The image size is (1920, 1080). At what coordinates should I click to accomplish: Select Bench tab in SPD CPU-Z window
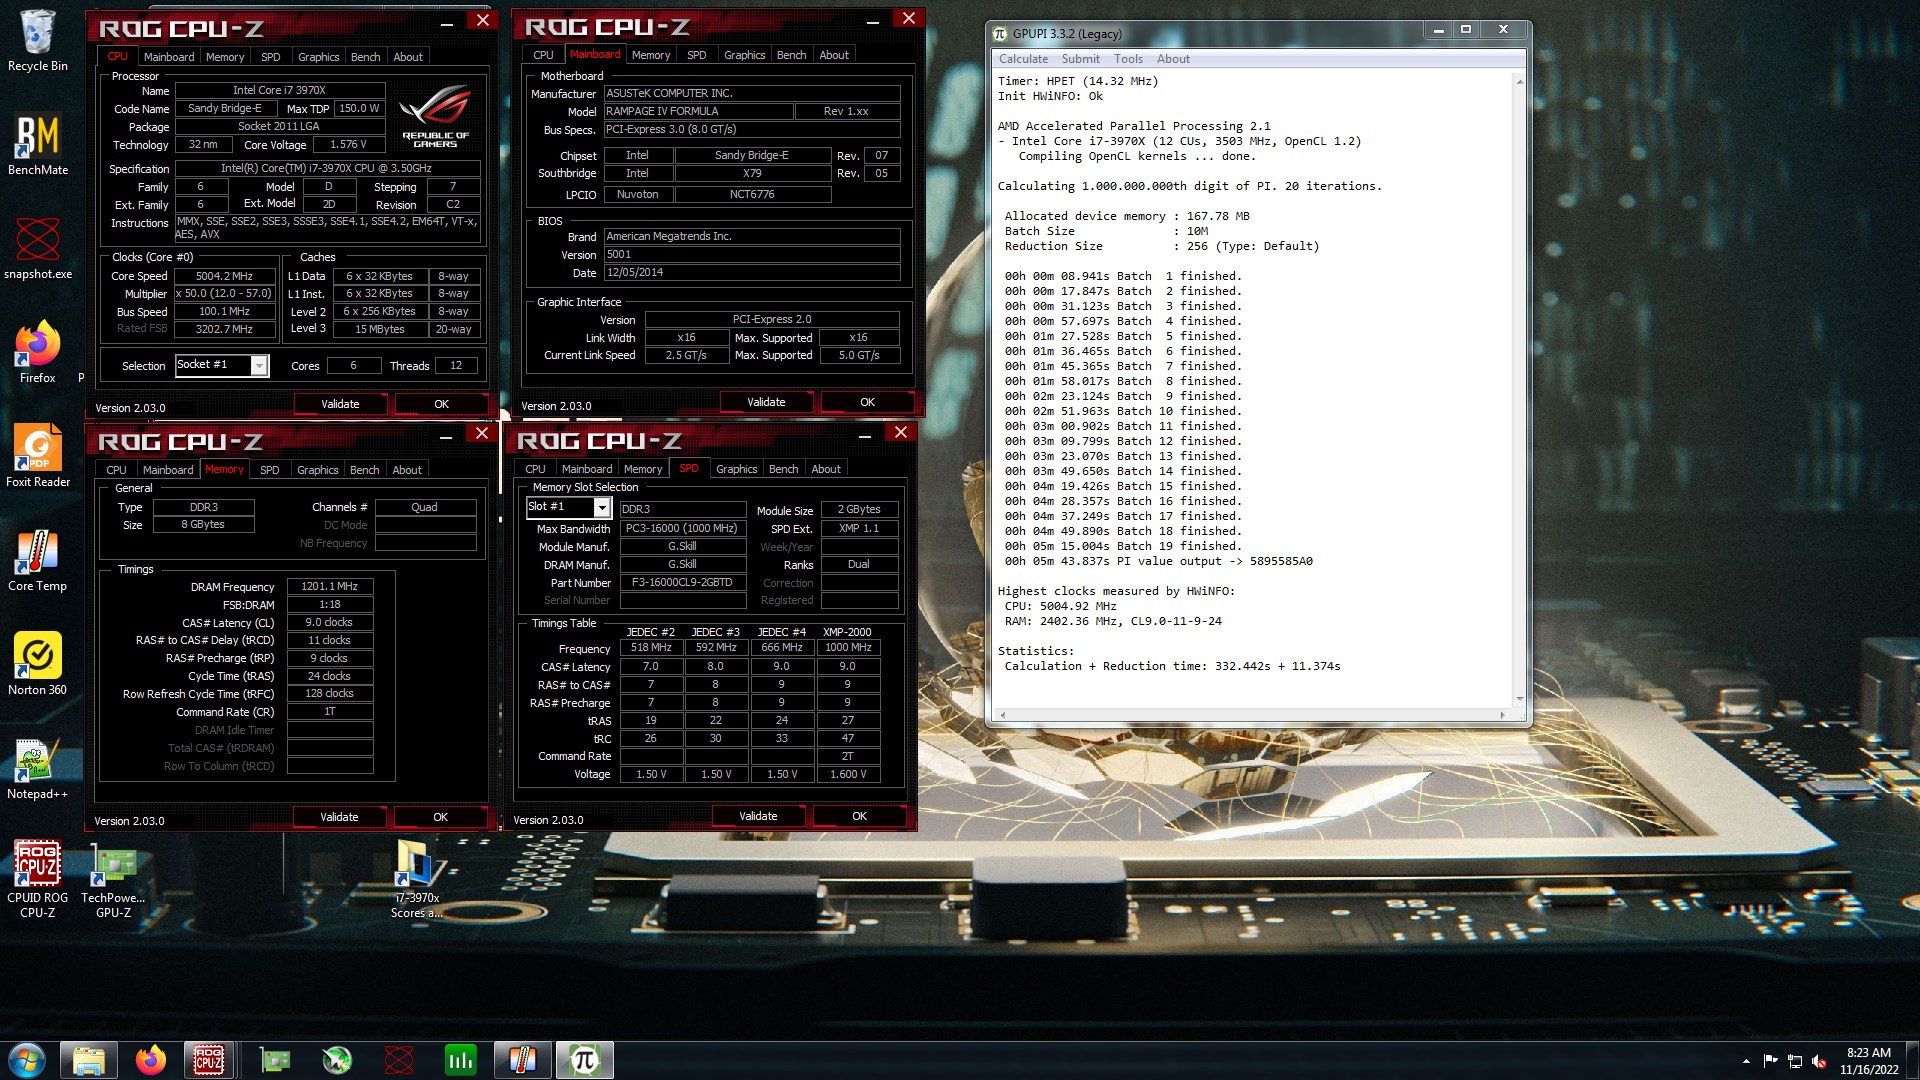[783, 469]
